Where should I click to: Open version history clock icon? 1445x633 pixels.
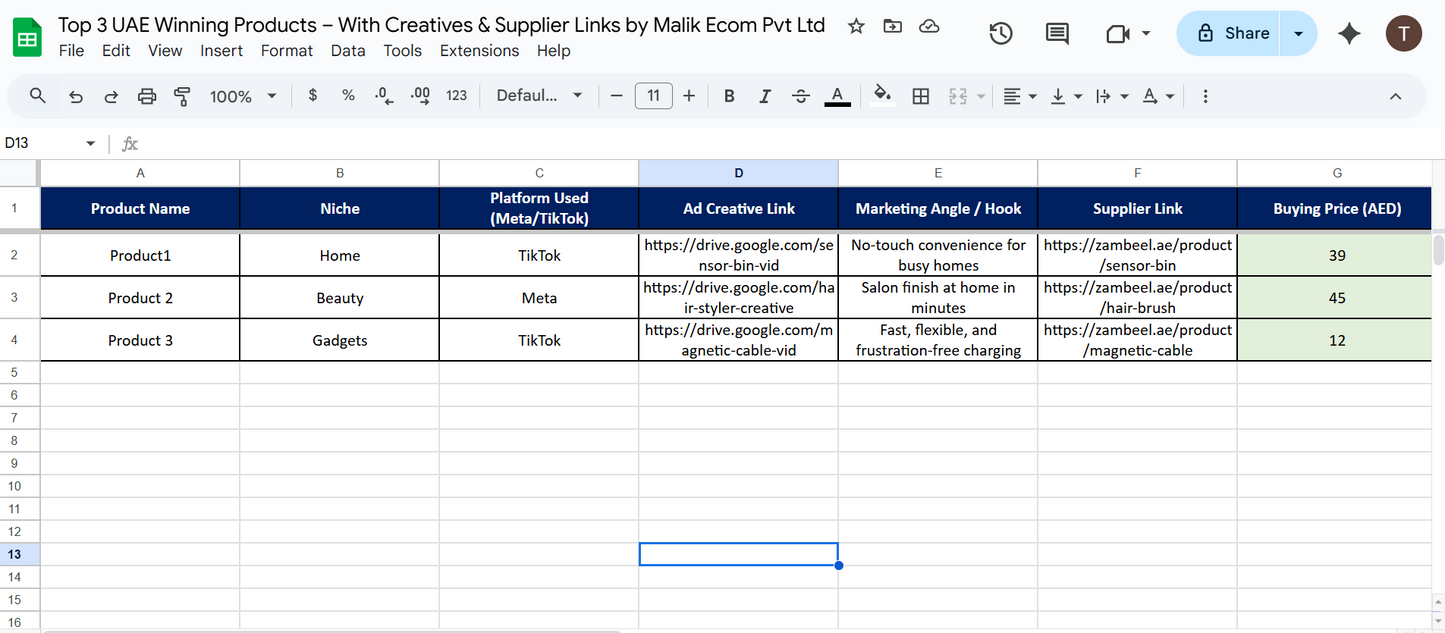1000,34
